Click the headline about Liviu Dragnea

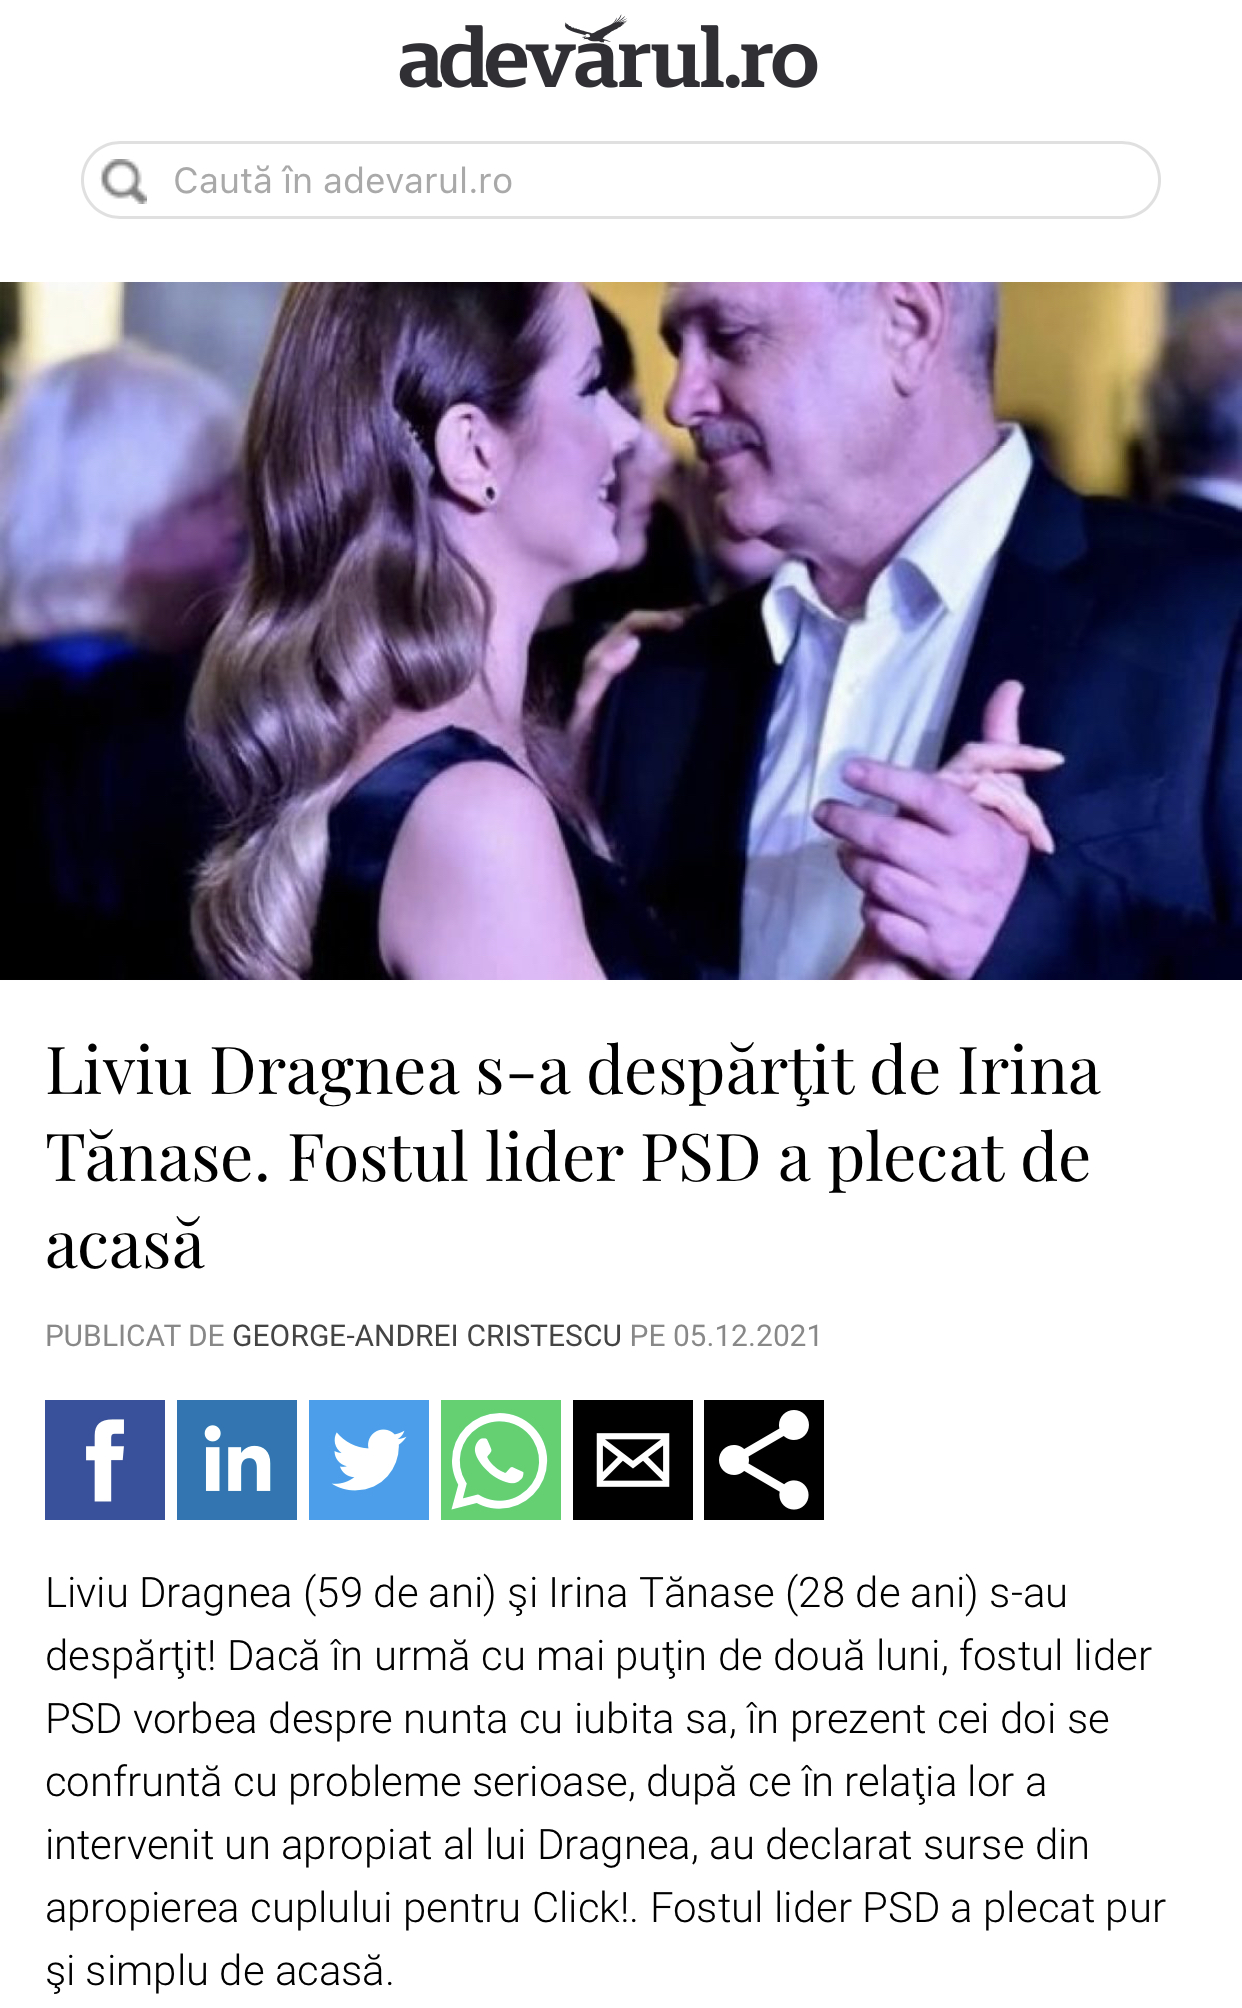(x=573, y=1157)
